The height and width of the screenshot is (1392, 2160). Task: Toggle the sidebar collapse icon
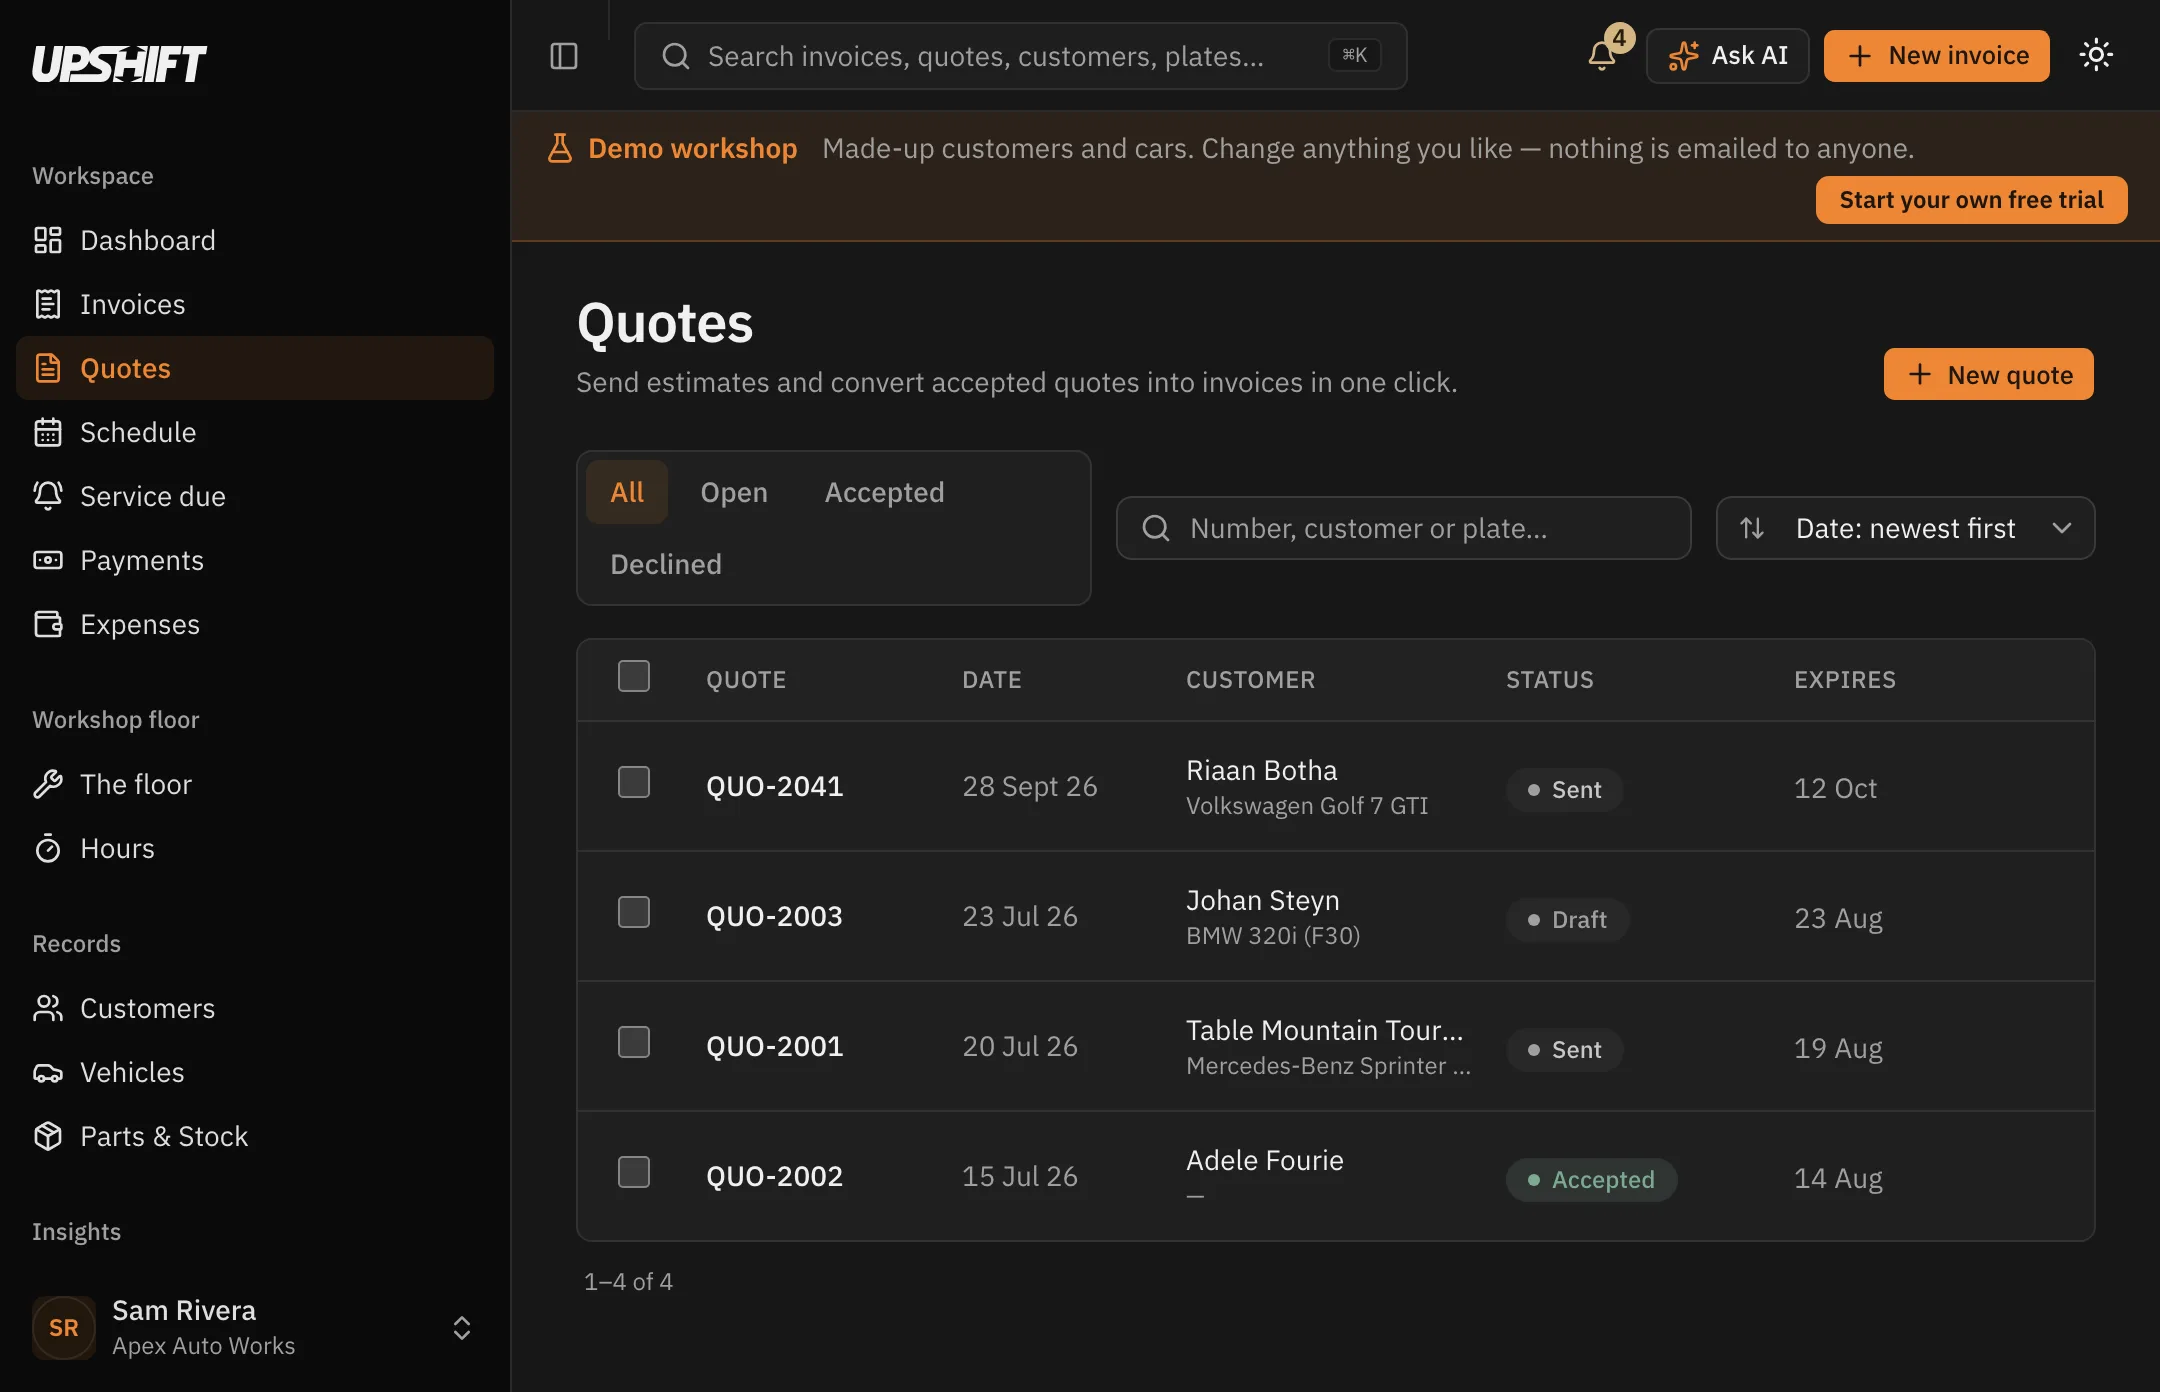click(564, 56)
